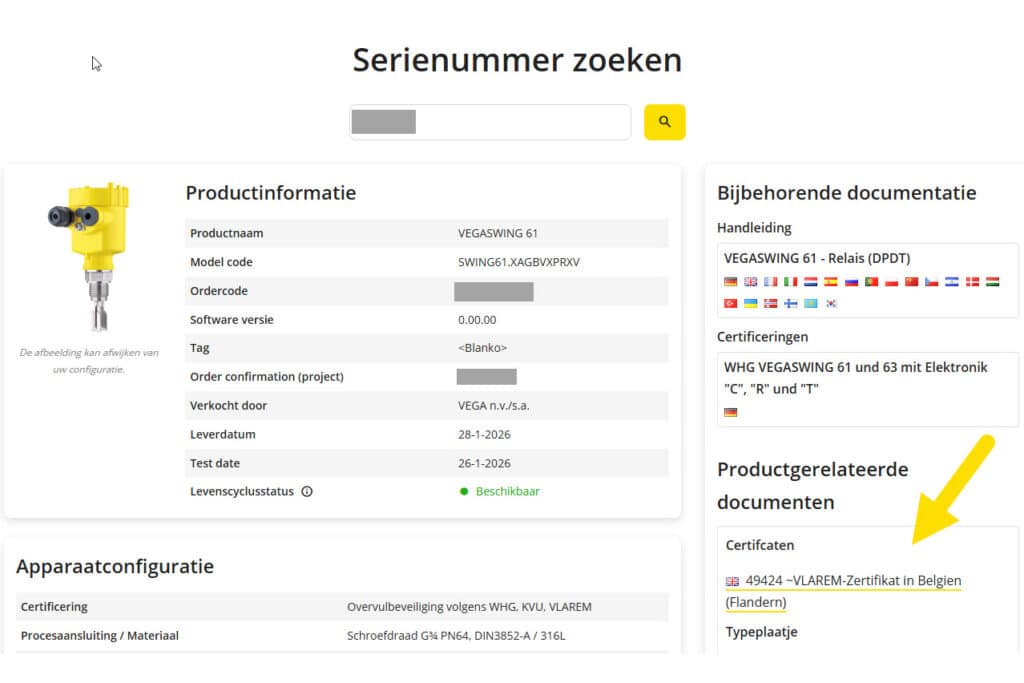
Task: Click the Spanish flag in the Handleiding list
Action: click(830, 282)
